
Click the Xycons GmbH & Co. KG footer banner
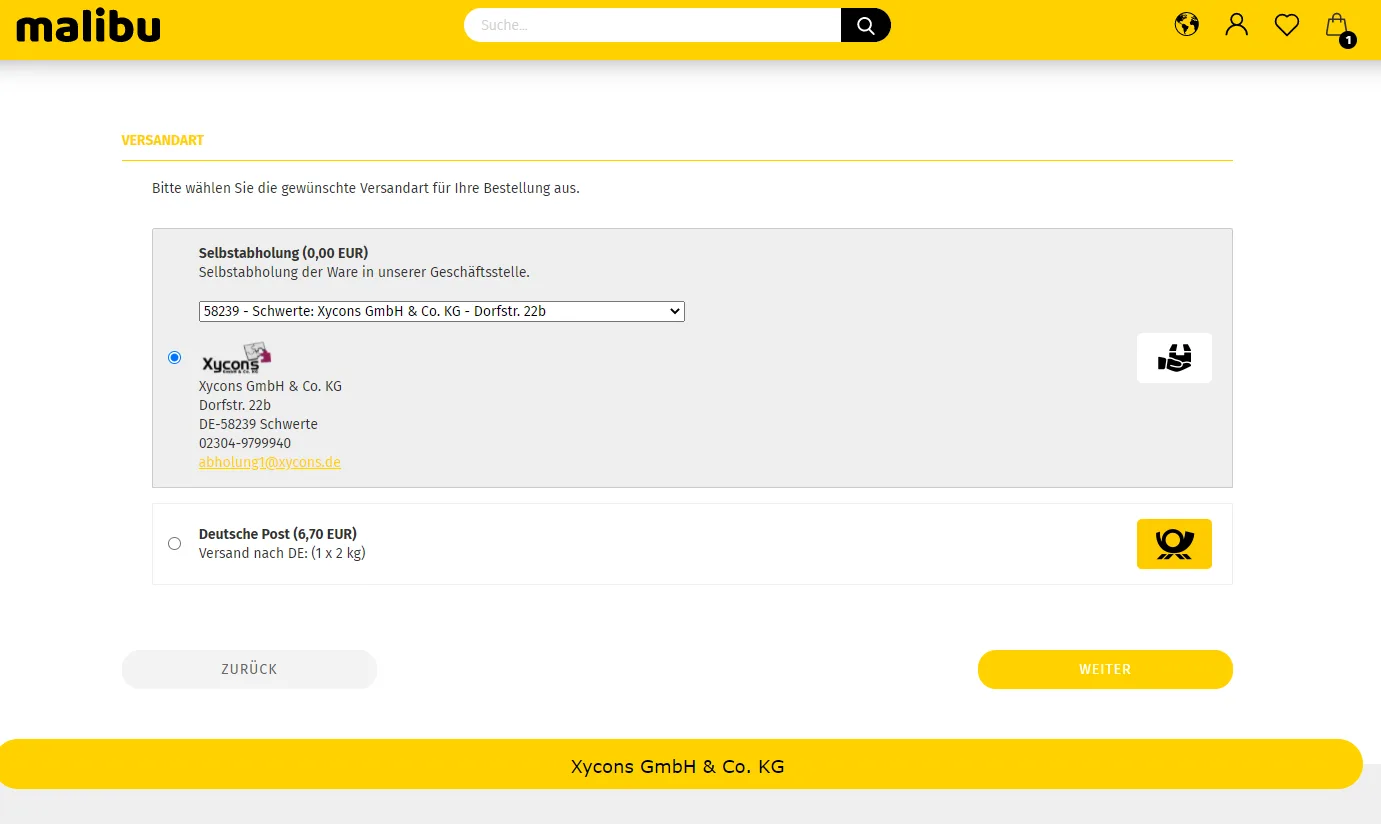point(677,766)
